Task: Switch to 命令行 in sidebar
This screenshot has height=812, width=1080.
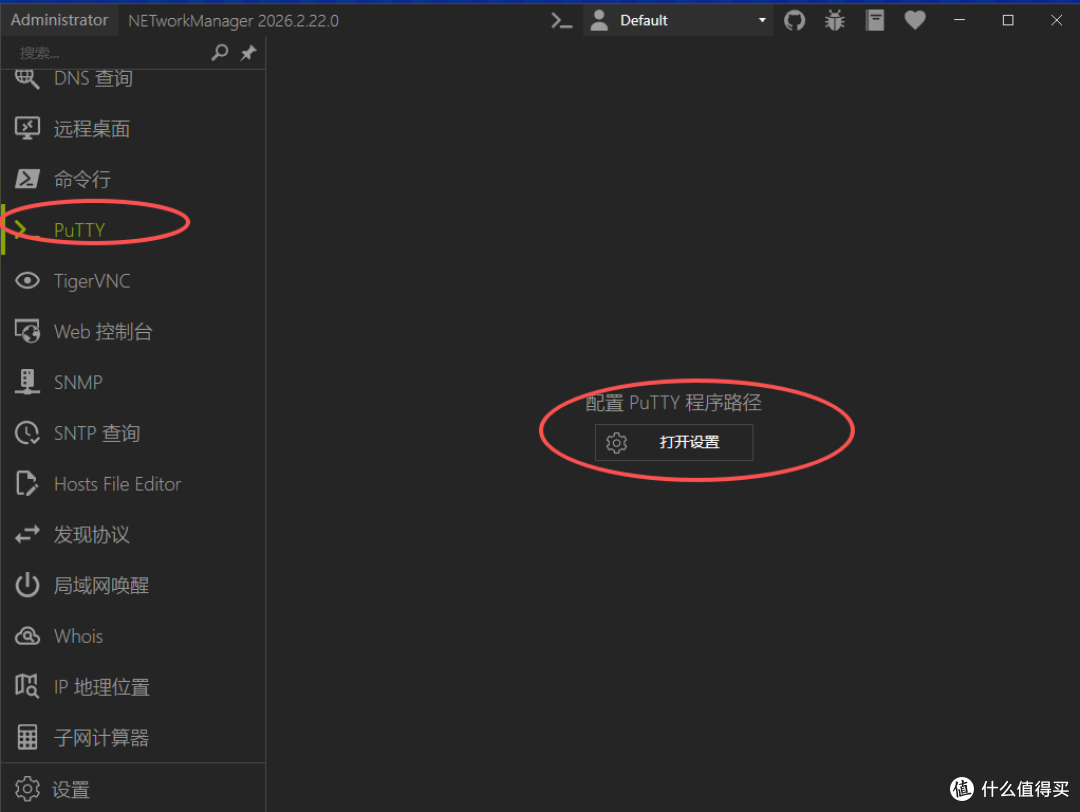Action: [x=133, y=179]
